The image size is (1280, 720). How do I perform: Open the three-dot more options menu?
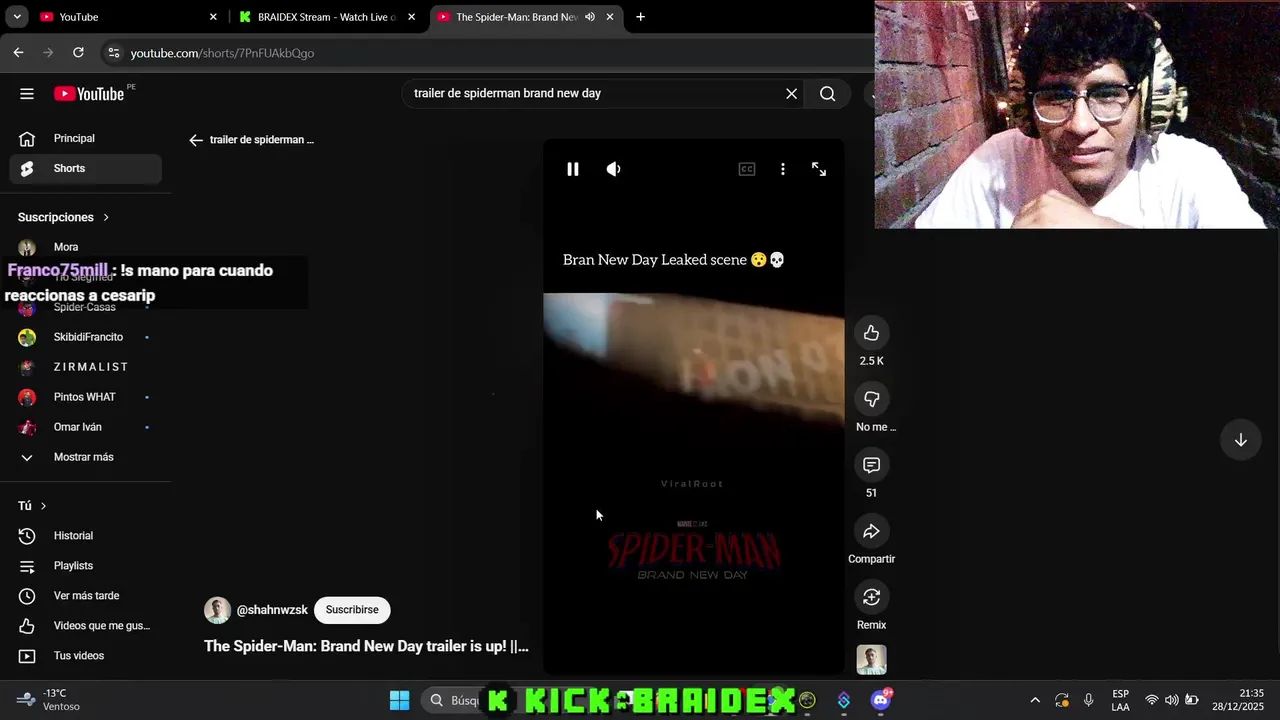tap(783, 169)
